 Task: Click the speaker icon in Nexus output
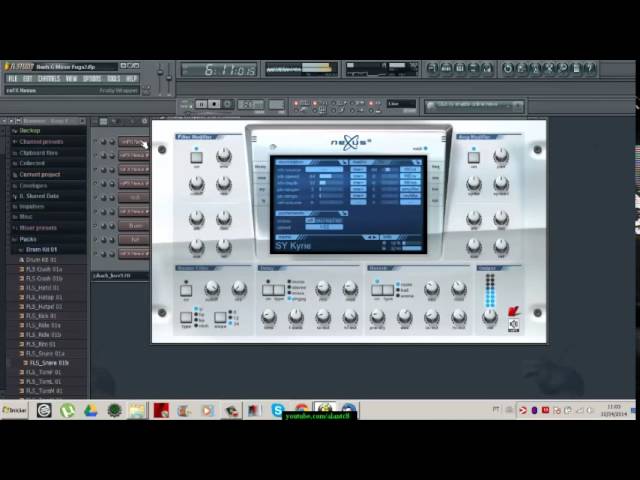click(x=513, y=325)
